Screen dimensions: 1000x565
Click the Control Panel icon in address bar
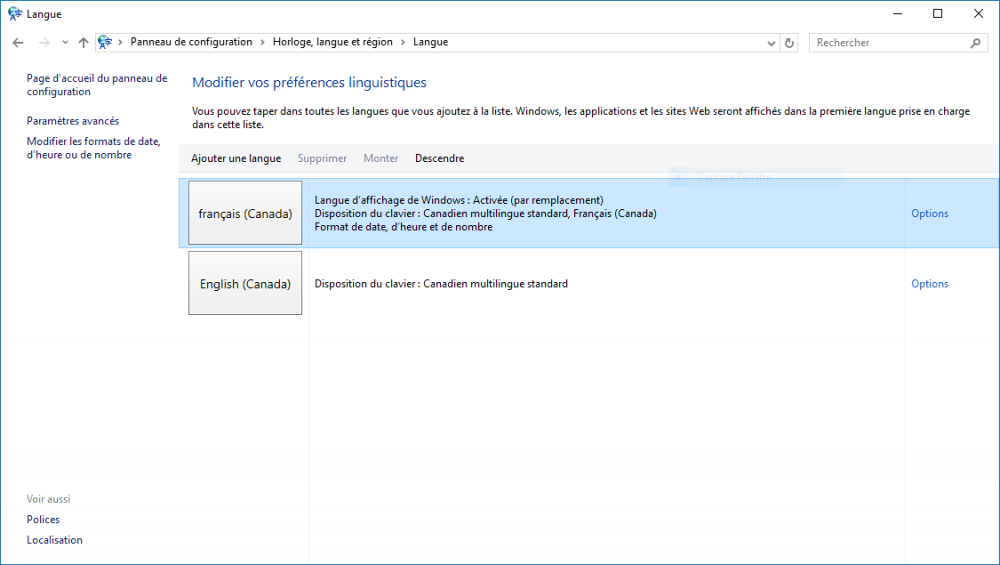(105, 42)
